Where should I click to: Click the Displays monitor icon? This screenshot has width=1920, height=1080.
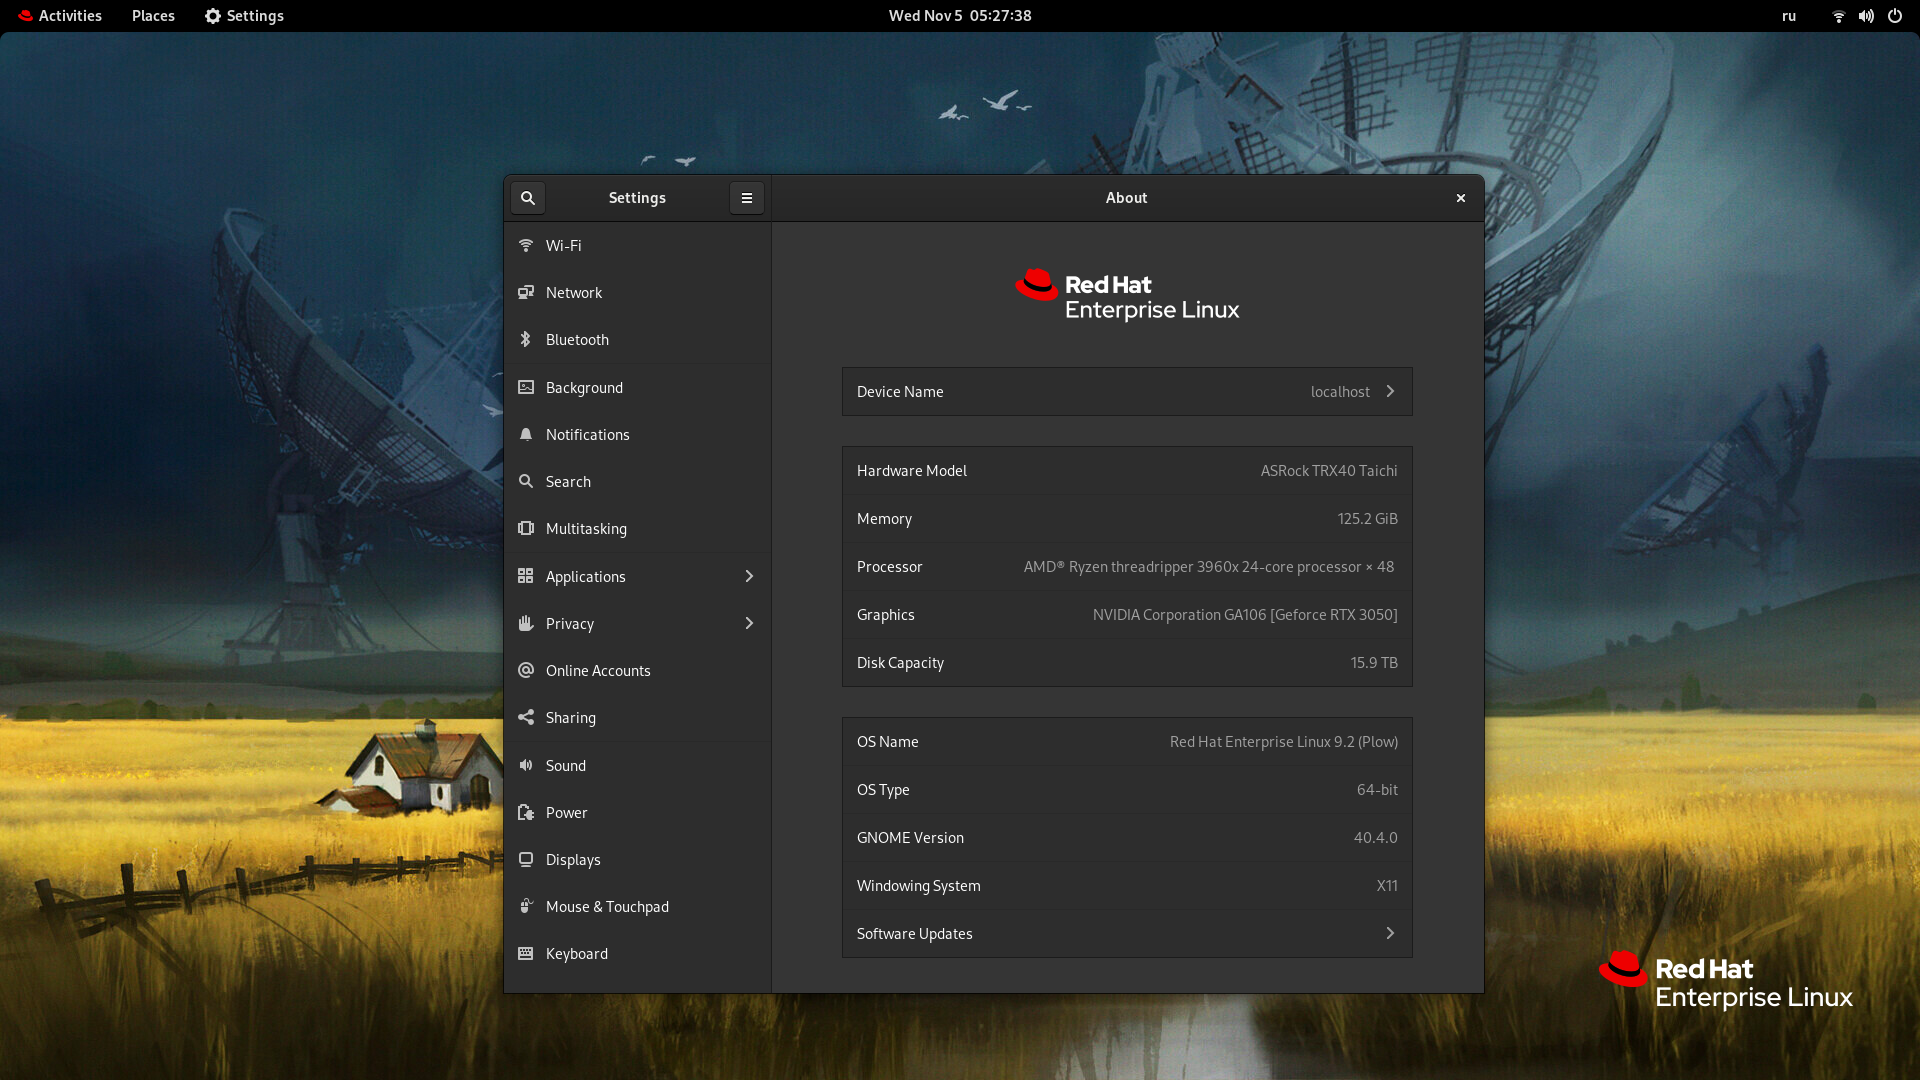click(526, 859)
